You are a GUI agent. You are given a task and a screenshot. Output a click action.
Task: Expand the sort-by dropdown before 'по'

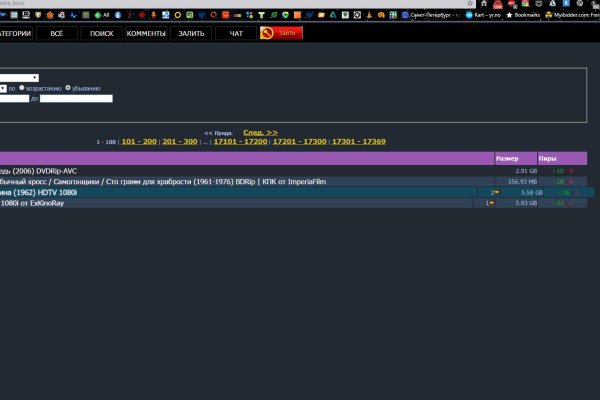click(3, 88)
